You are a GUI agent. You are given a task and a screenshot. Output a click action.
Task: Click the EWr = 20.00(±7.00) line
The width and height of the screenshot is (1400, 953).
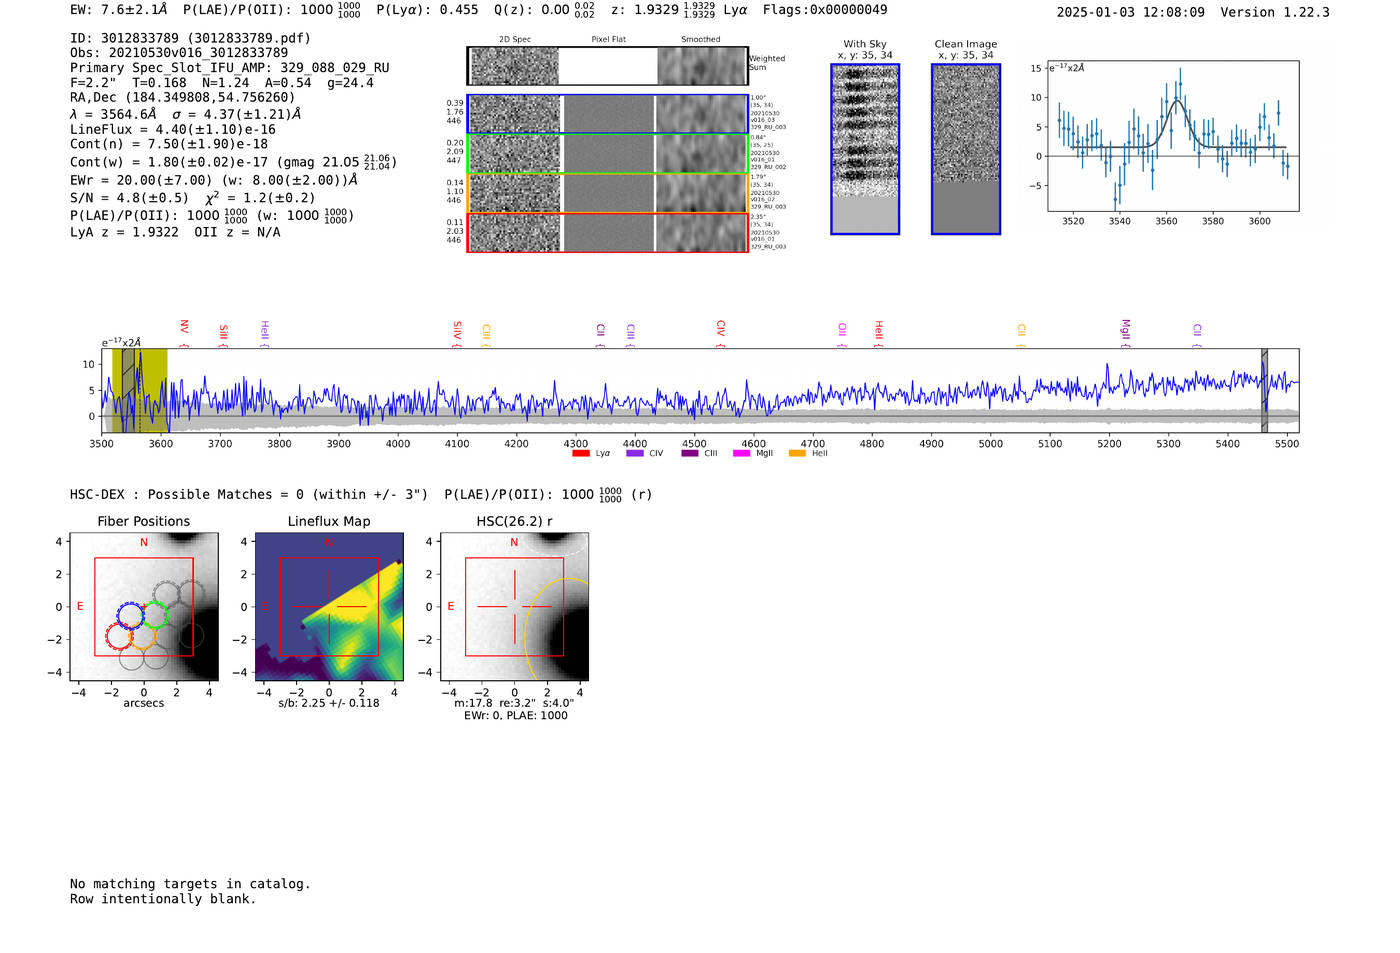[213, 180]
